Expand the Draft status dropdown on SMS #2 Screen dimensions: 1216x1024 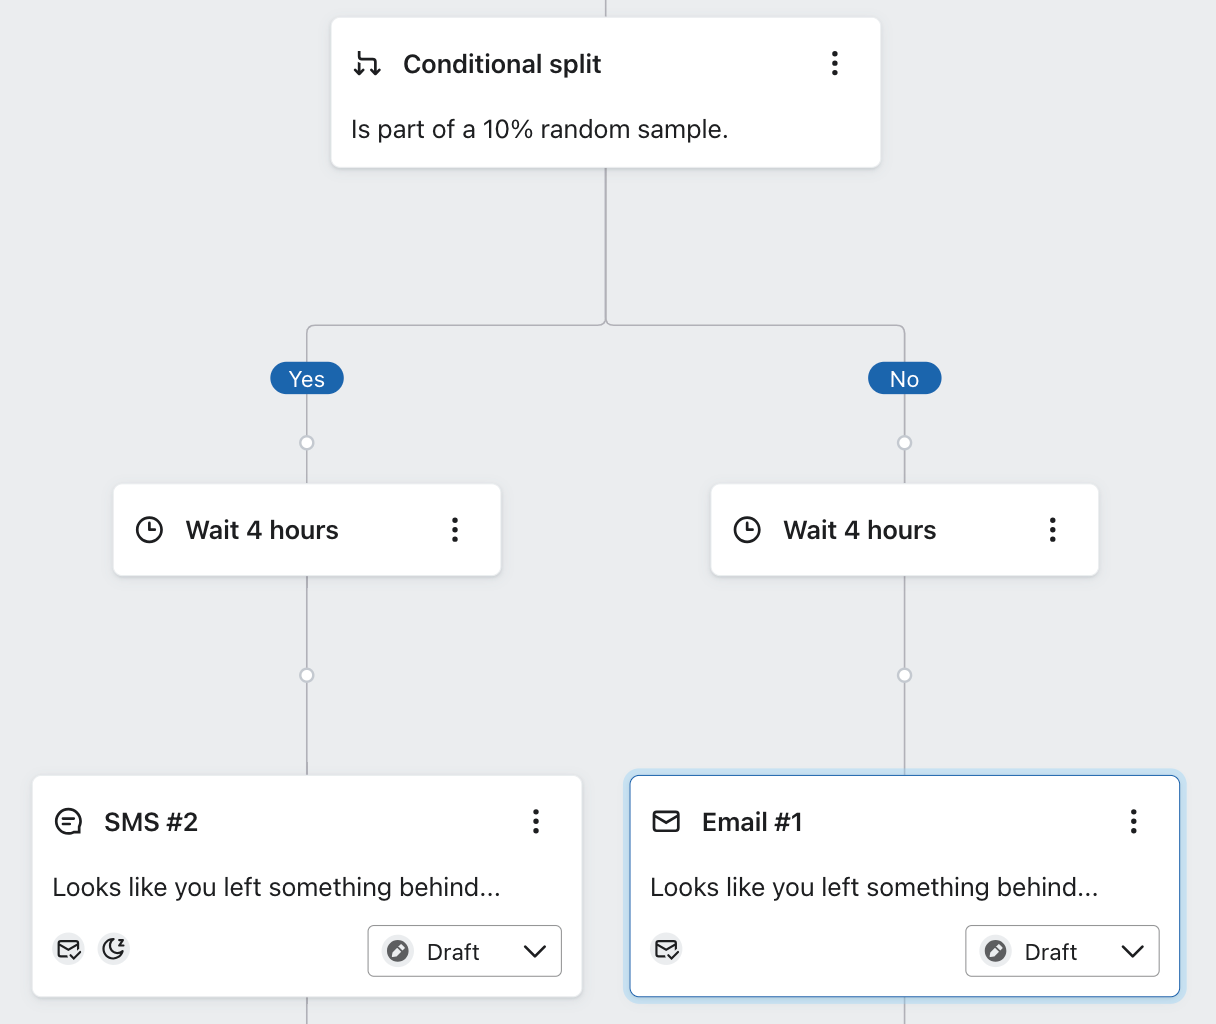point(537,951)
